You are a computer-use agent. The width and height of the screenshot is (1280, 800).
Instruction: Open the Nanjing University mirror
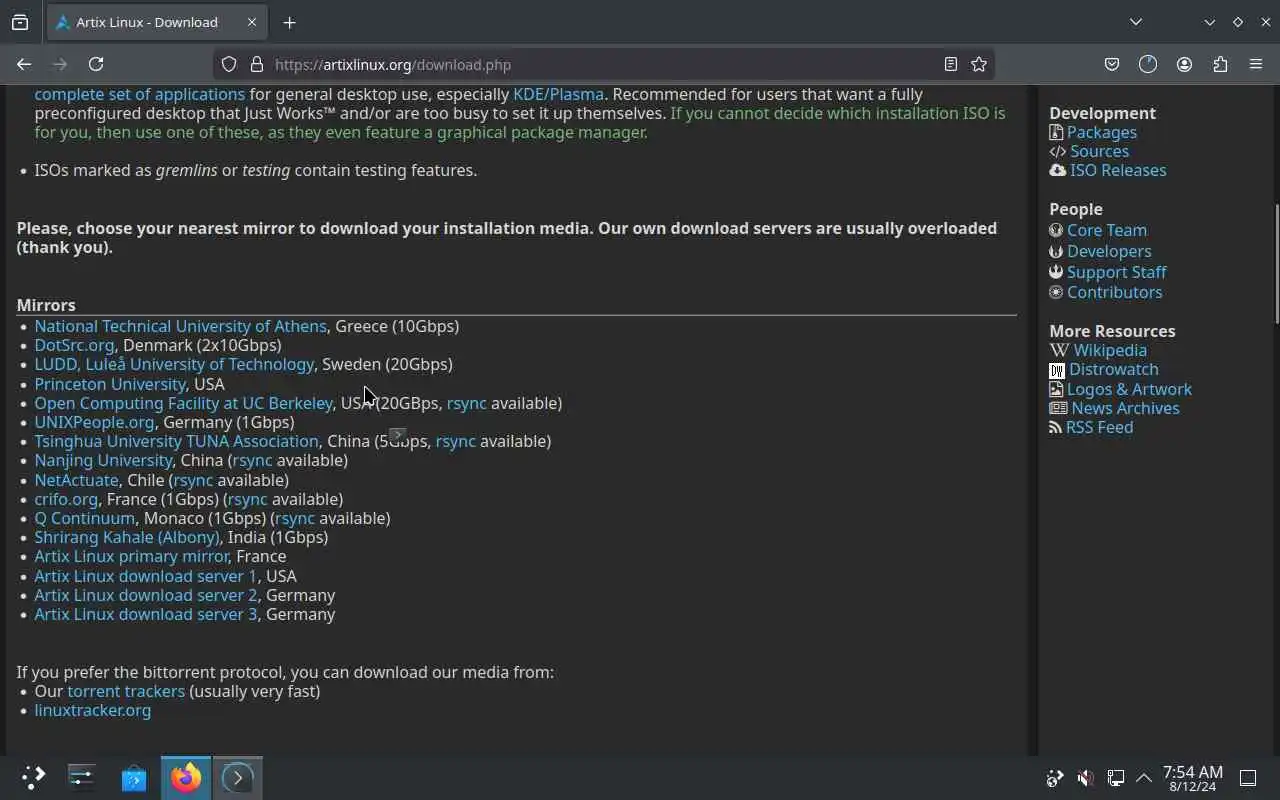click(x=103, y=460)
